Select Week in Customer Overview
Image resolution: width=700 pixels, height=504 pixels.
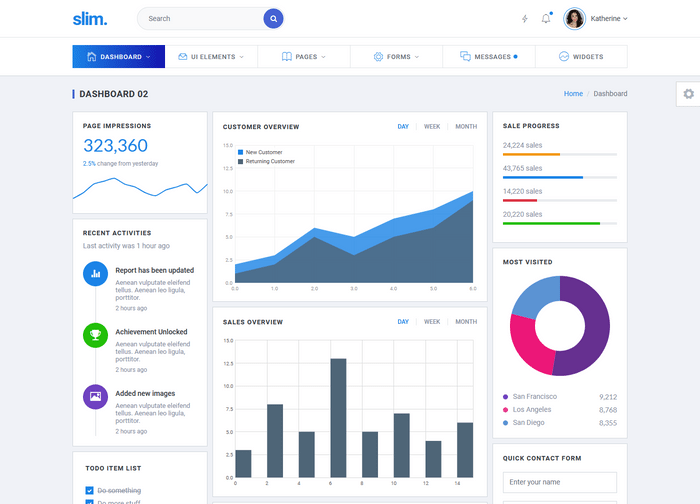(x=432, y=127)
